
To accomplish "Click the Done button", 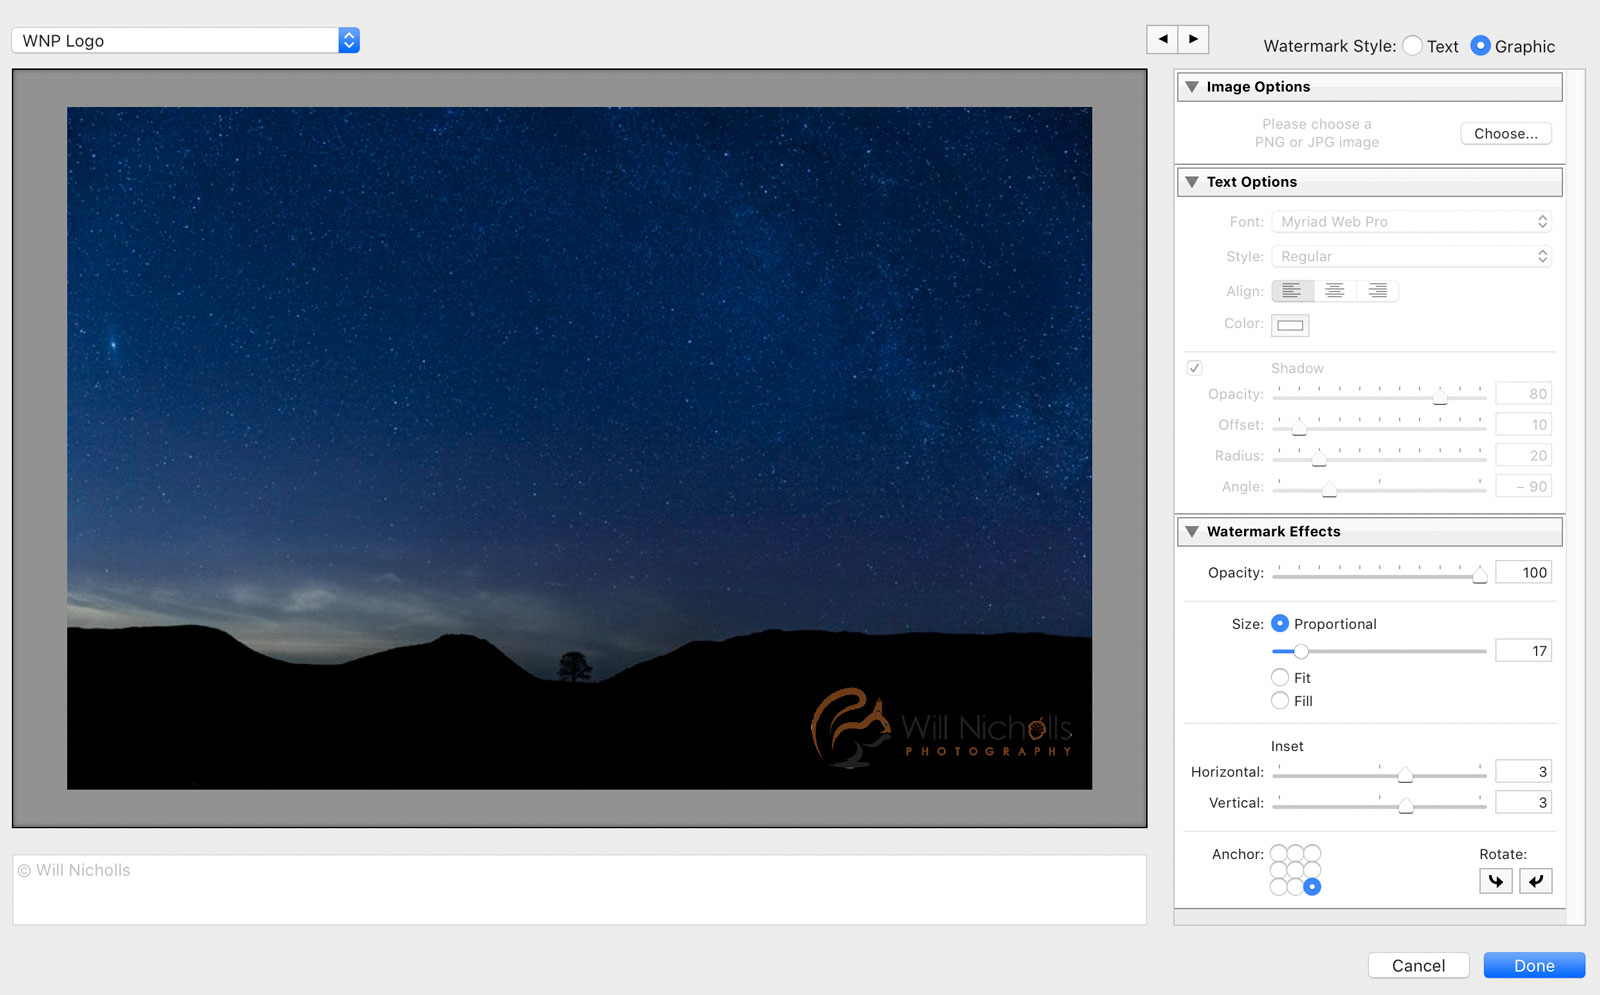I will pyautogui.click(x=1533, y=966).
